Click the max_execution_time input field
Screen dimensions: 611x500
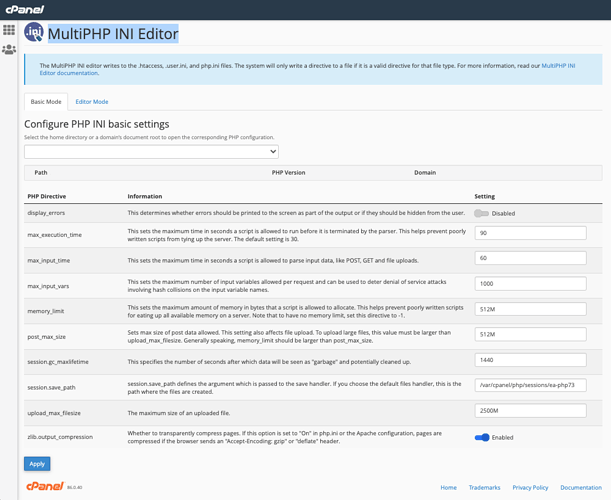coord(530,233)
